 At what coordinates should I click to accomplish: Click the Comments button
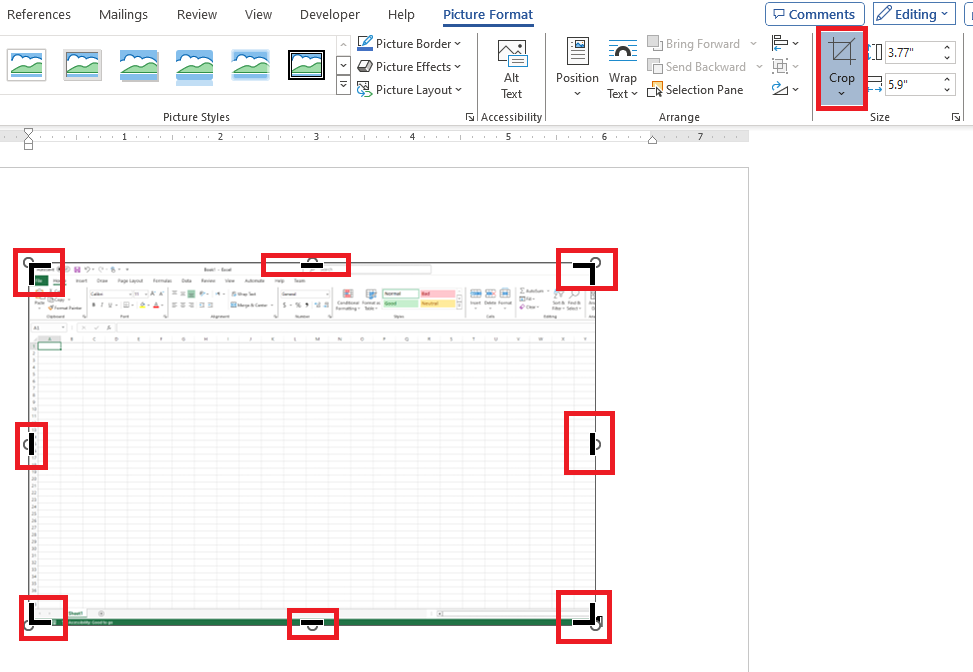pos(815,15)
